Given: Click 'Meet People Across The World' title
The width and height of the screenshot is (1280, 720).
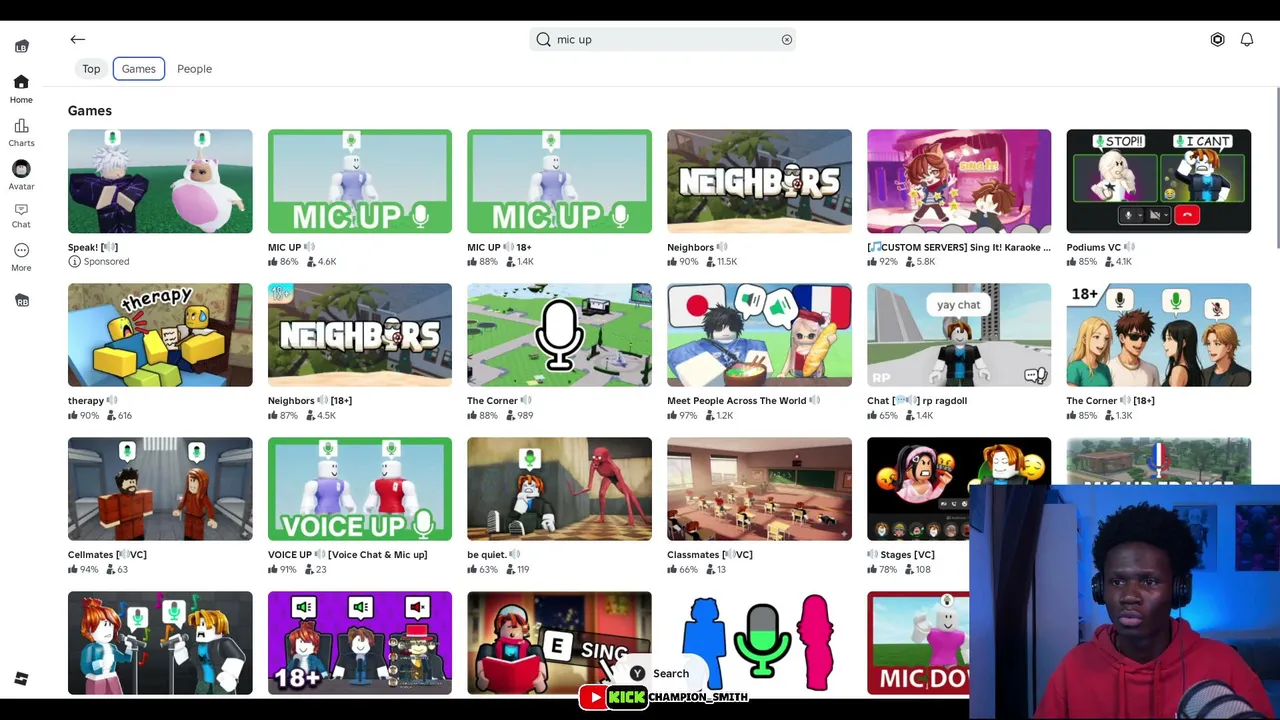Looking at the screenshot, I should [x=743, y=401].
